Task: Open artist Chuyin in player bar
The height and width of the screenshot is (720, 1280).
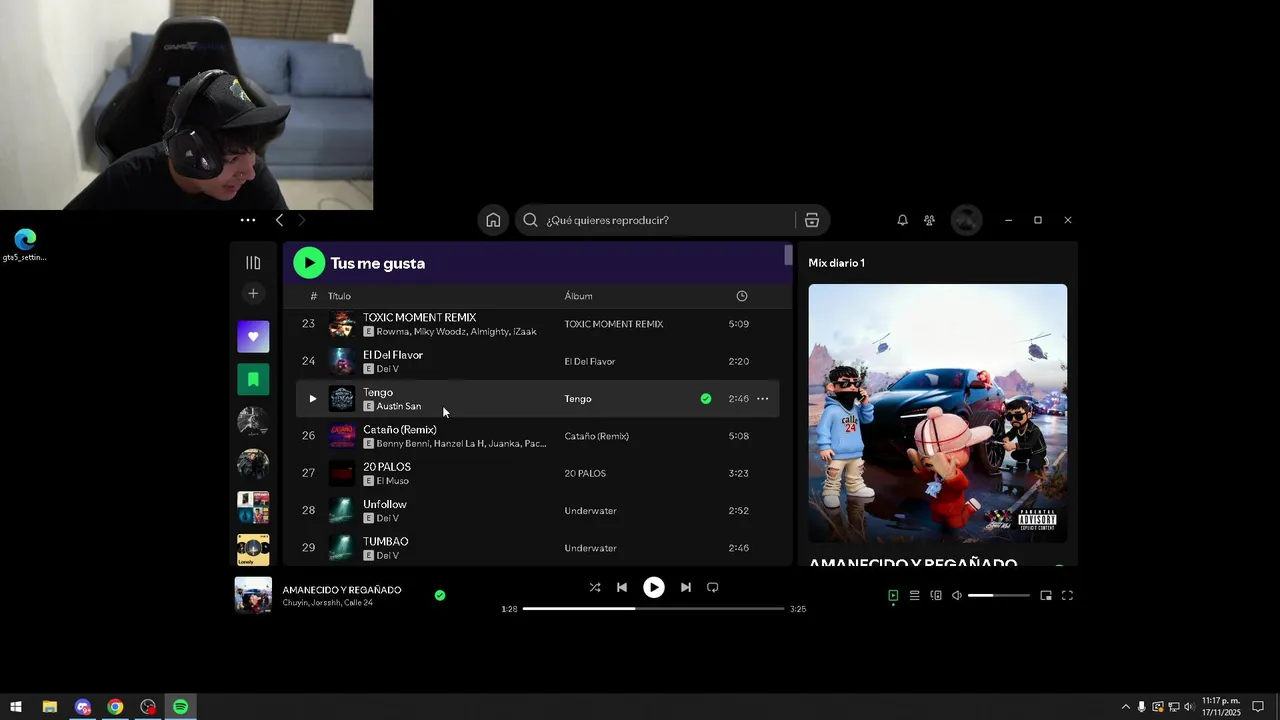Action: tap(294, 603)
